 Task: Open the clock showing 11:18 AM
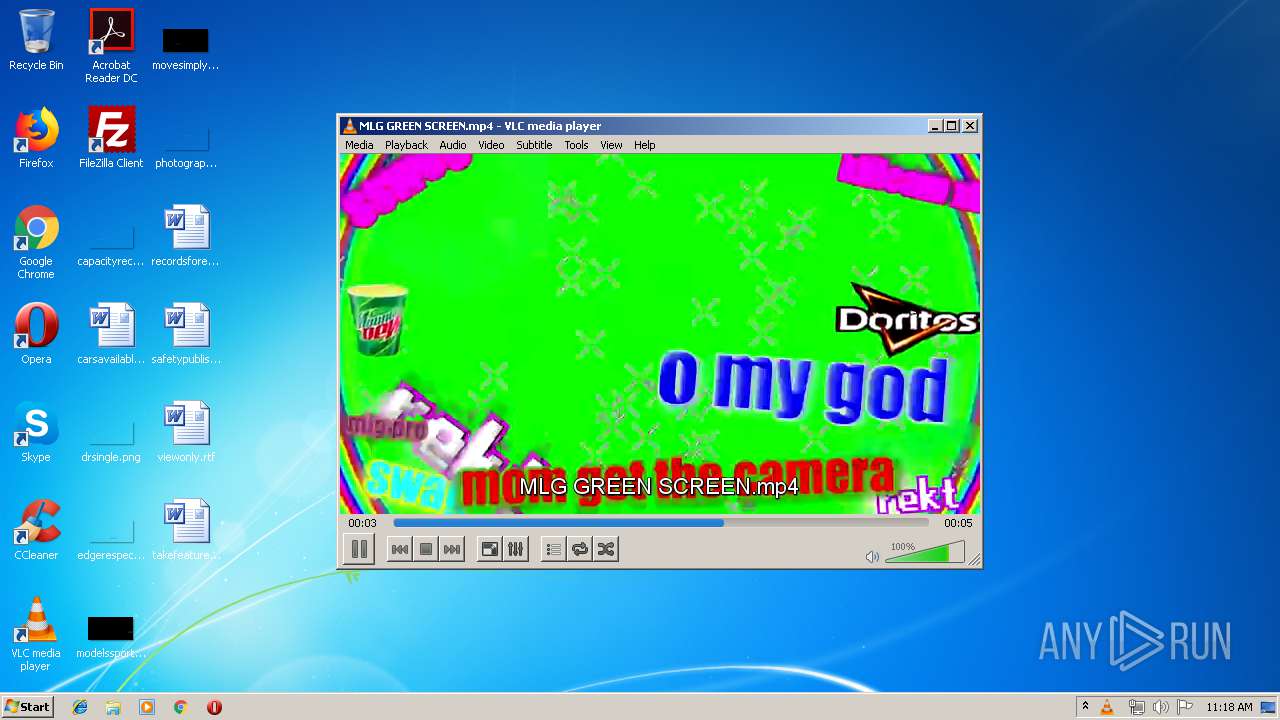[x=1229, y=707]
